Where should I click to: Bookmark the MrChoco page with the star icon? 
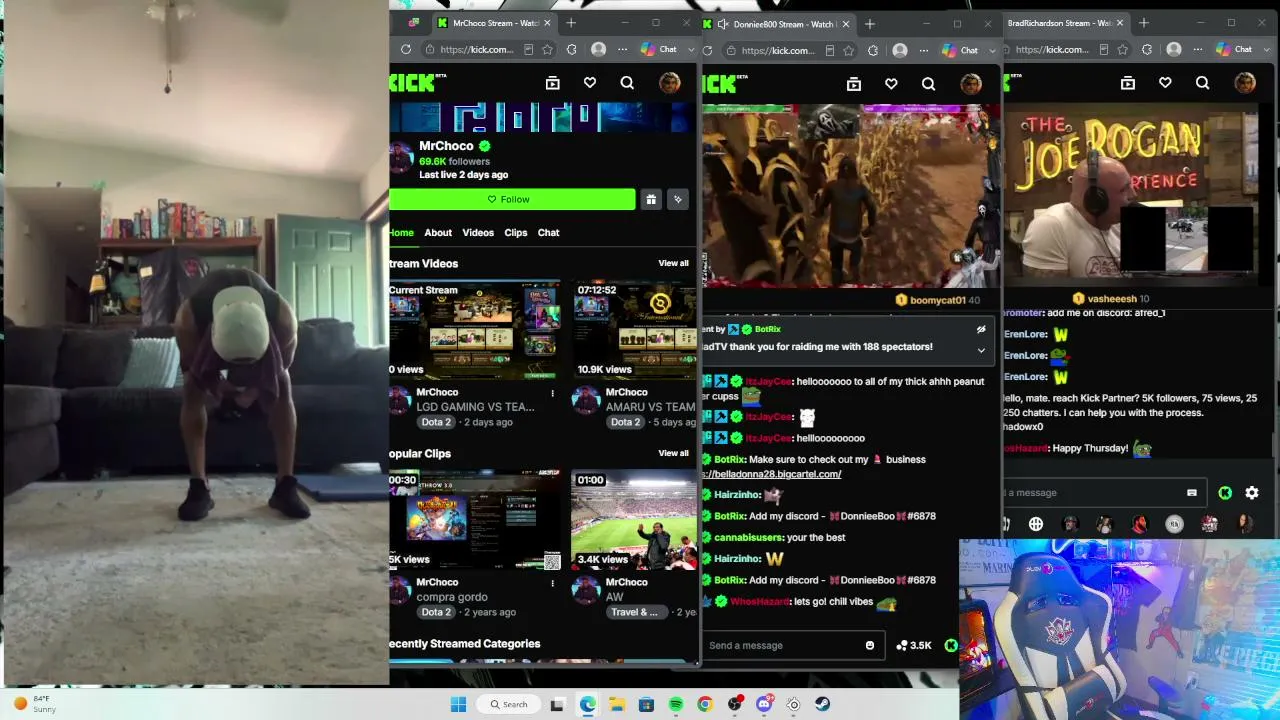547,49
